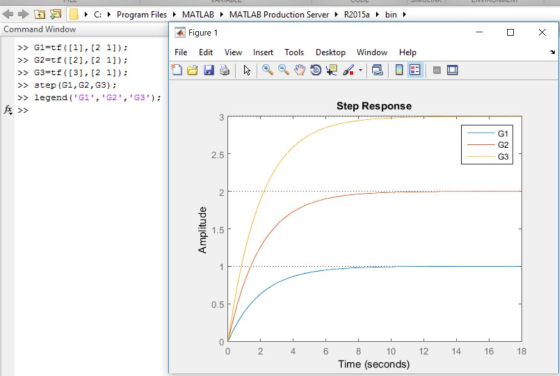Expand the arrow after bin folder
The image size is (560, 376).
pyautogui.click(x=404, y=15)
